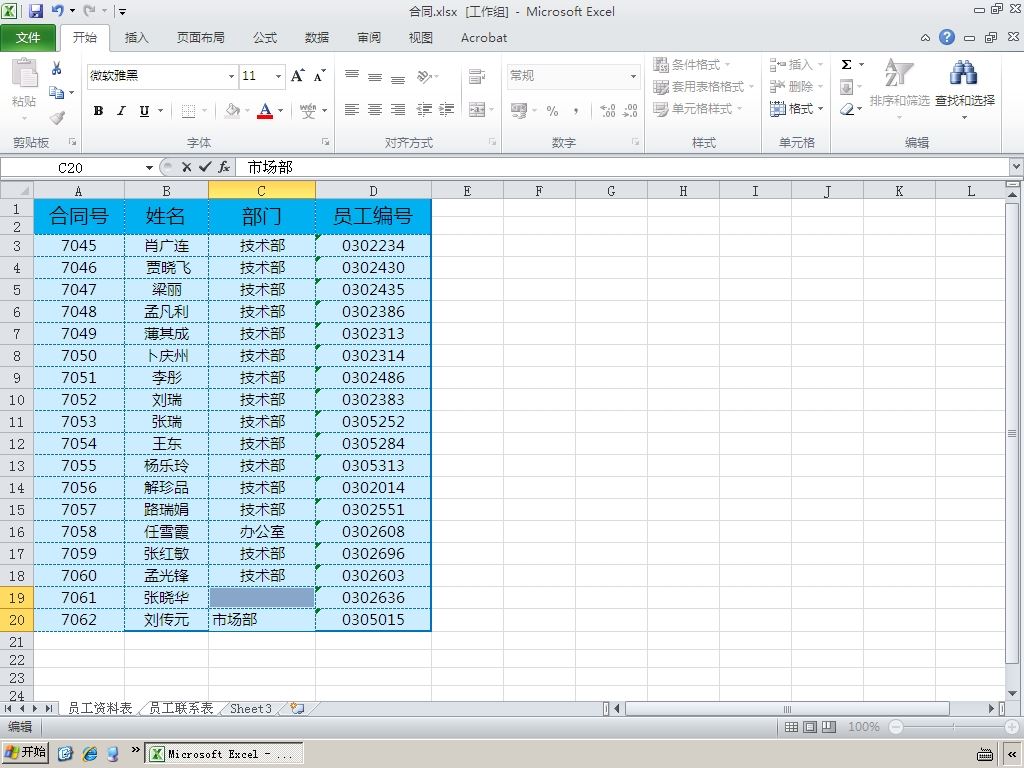This screenshot has width=1024, height=768.
Task: Open the font size dropdown showing 11
Action: pyautogui.click(x=278, y=76)
